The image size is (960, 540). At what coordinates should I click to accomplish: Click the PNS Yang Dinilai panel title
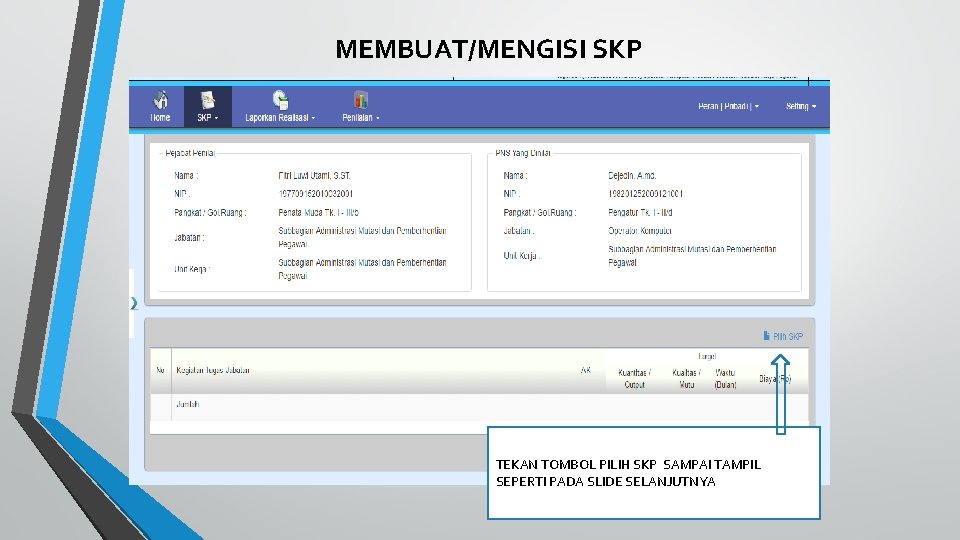point(523,153)
